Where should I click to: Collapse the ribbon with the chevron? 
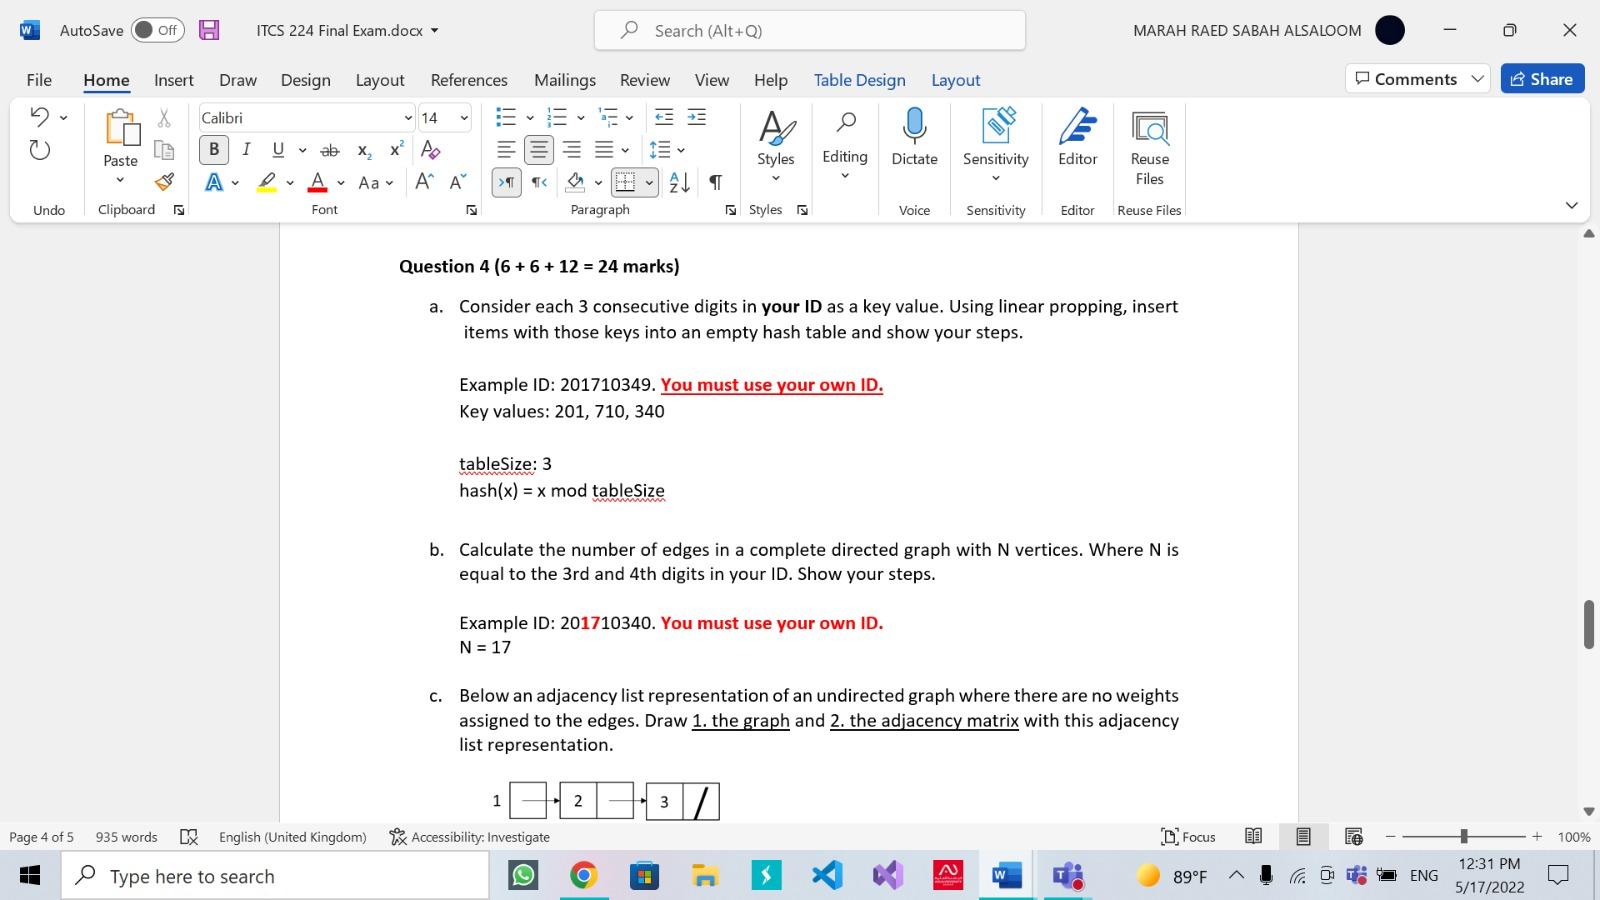1571,205
